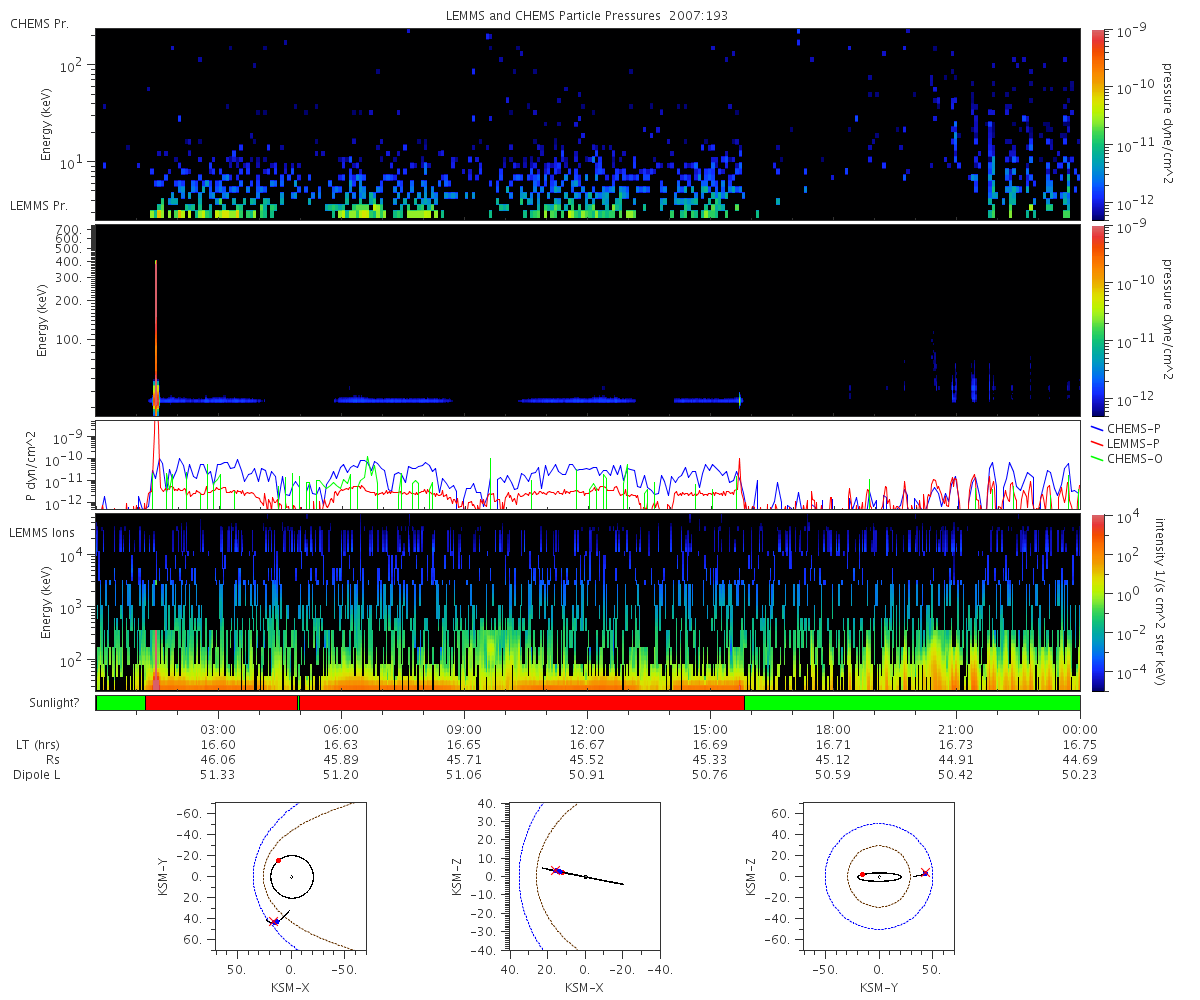Image resolution: width=1200 pixels, height=1000 pixels.
Task: Click the CHEMS Pr. panel label
Action: tap(39, 23)
